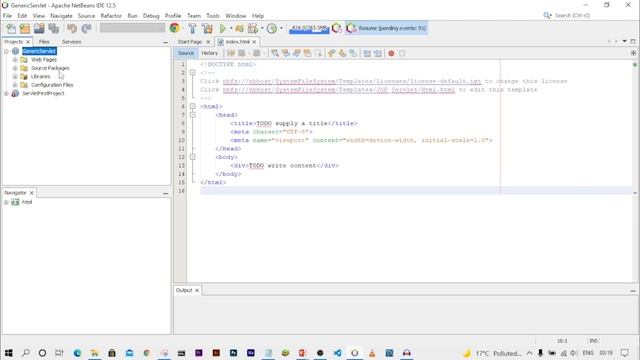The height and width of the screenshot is (360, 640).
Task: Open the Profile Project dropdown arrow
Action: [262, 28]
